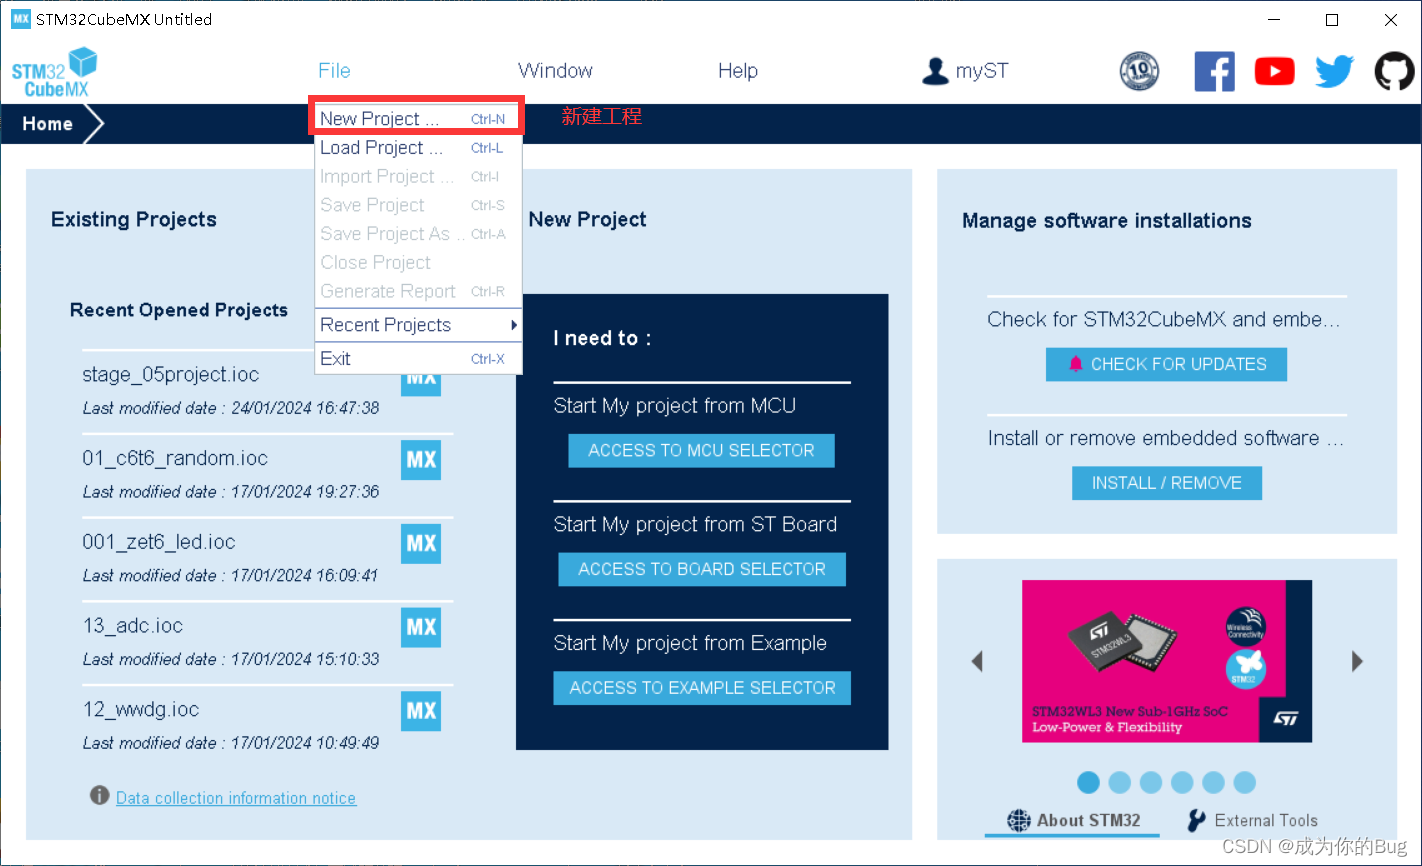Click the STM32CubeMX logo
1422x866 pixels.
tap(54, 72)
